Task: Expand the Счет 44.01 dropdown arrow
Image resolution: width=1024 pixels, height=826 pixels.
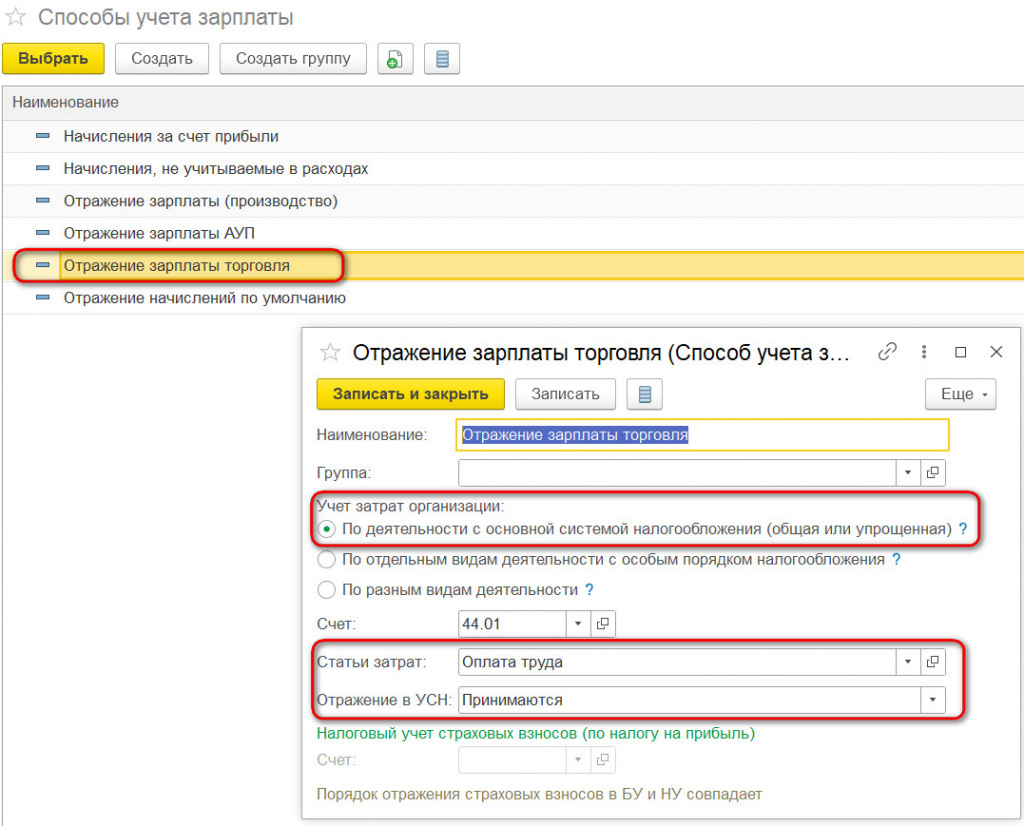Action: point(578,624)
